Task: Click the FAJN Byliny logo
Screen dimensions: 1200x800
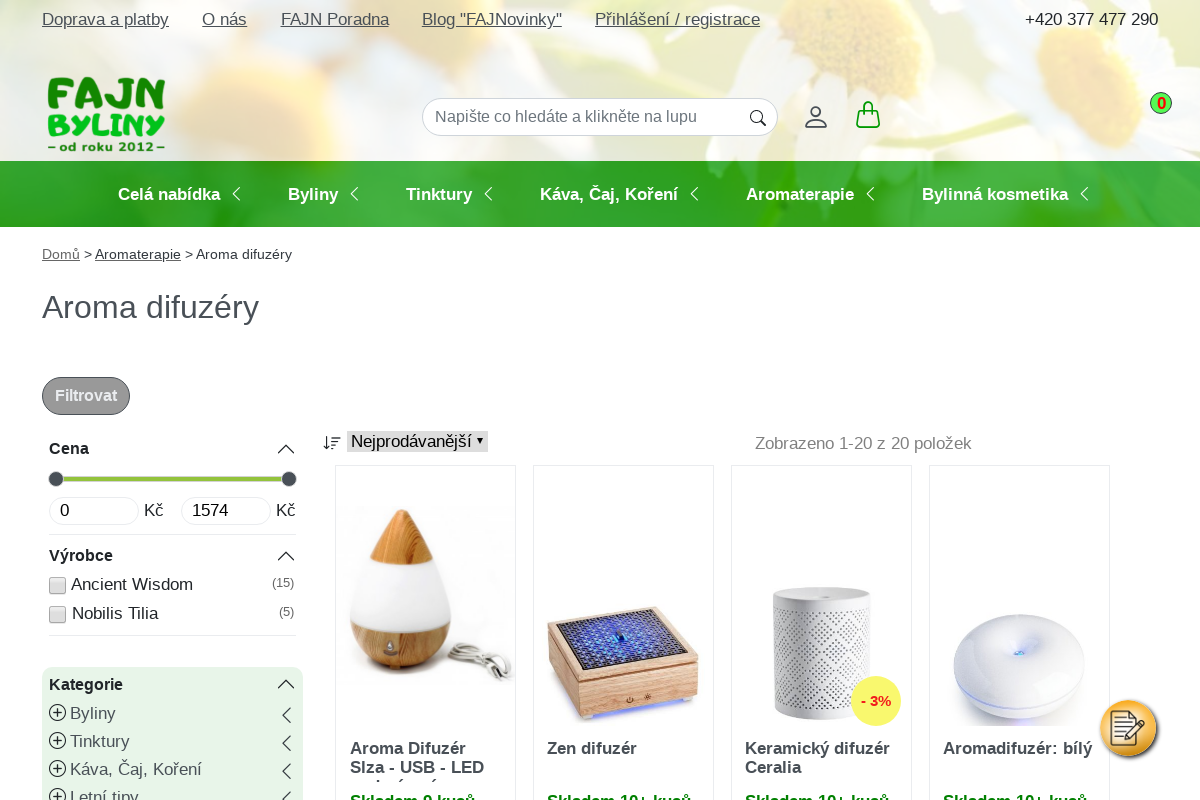Action: coord(106,114)
